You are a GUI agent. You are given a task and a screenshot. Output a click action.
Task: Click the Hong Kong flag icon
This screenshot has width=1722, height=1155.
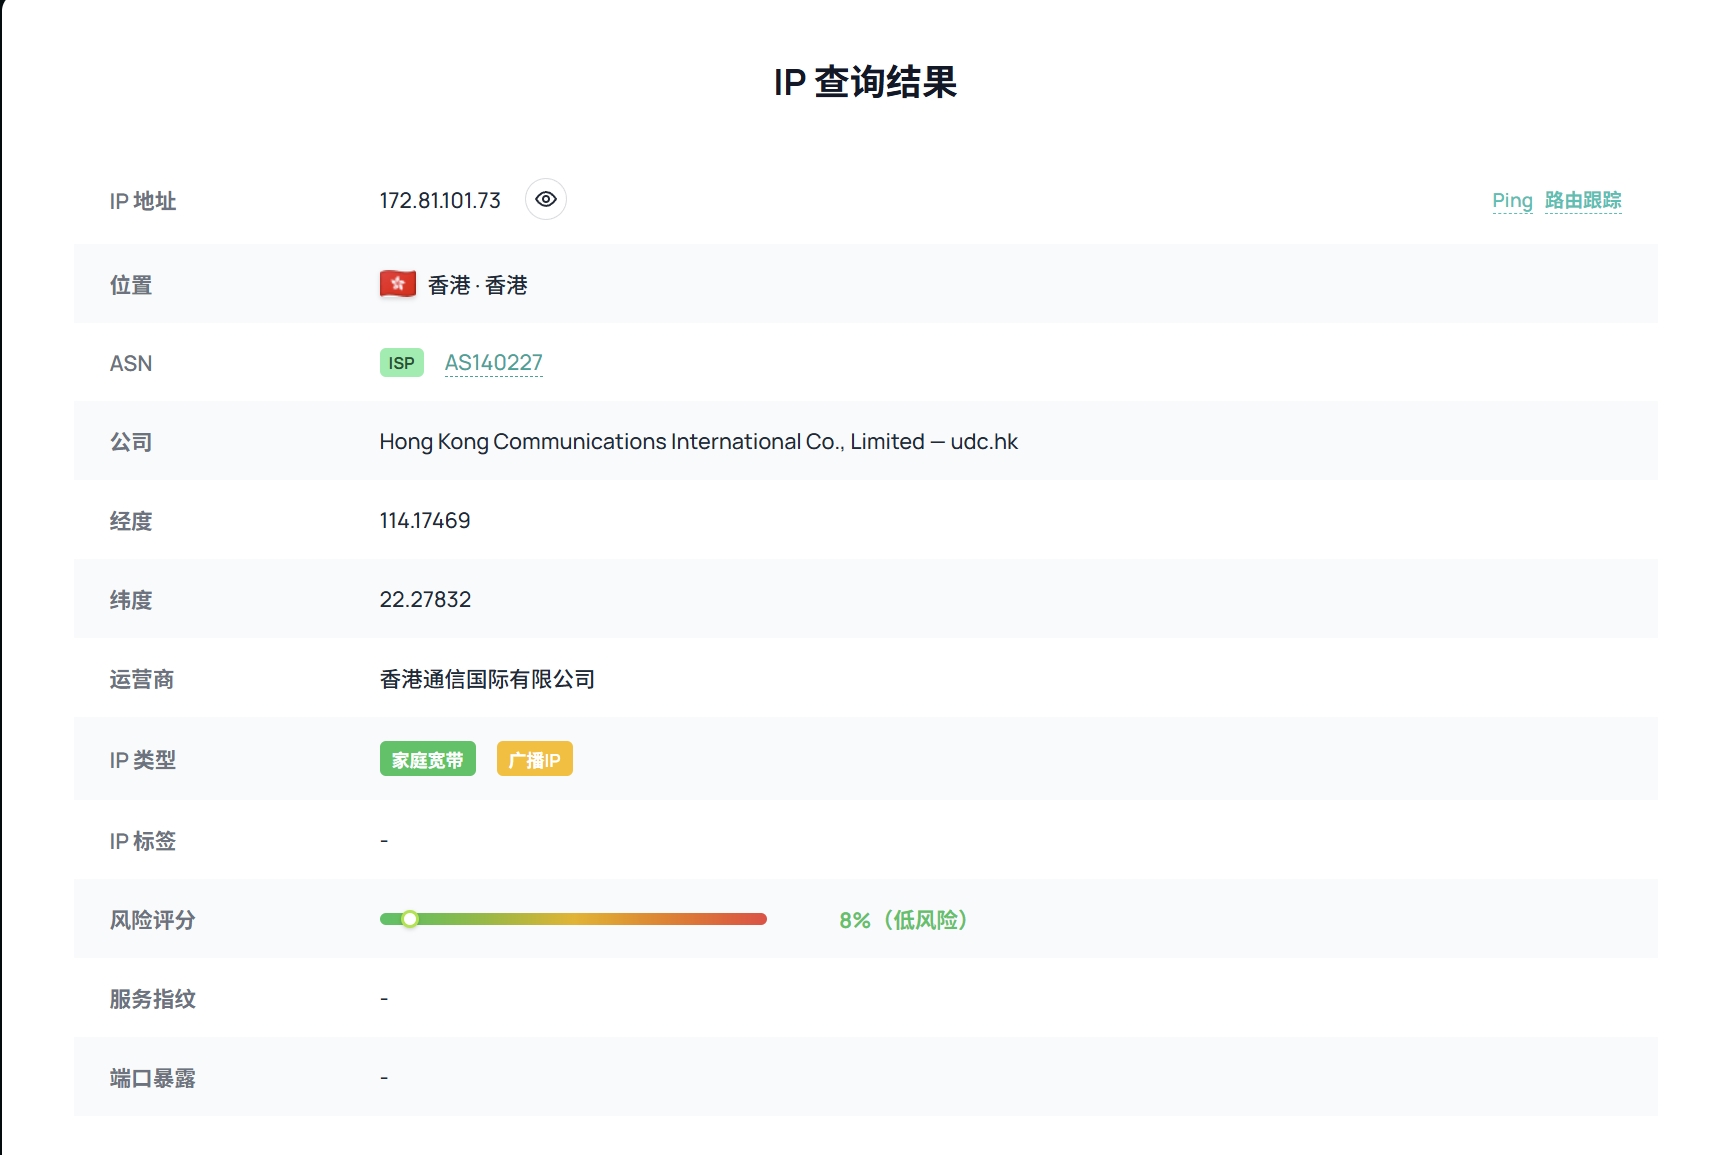coord(397,285)
